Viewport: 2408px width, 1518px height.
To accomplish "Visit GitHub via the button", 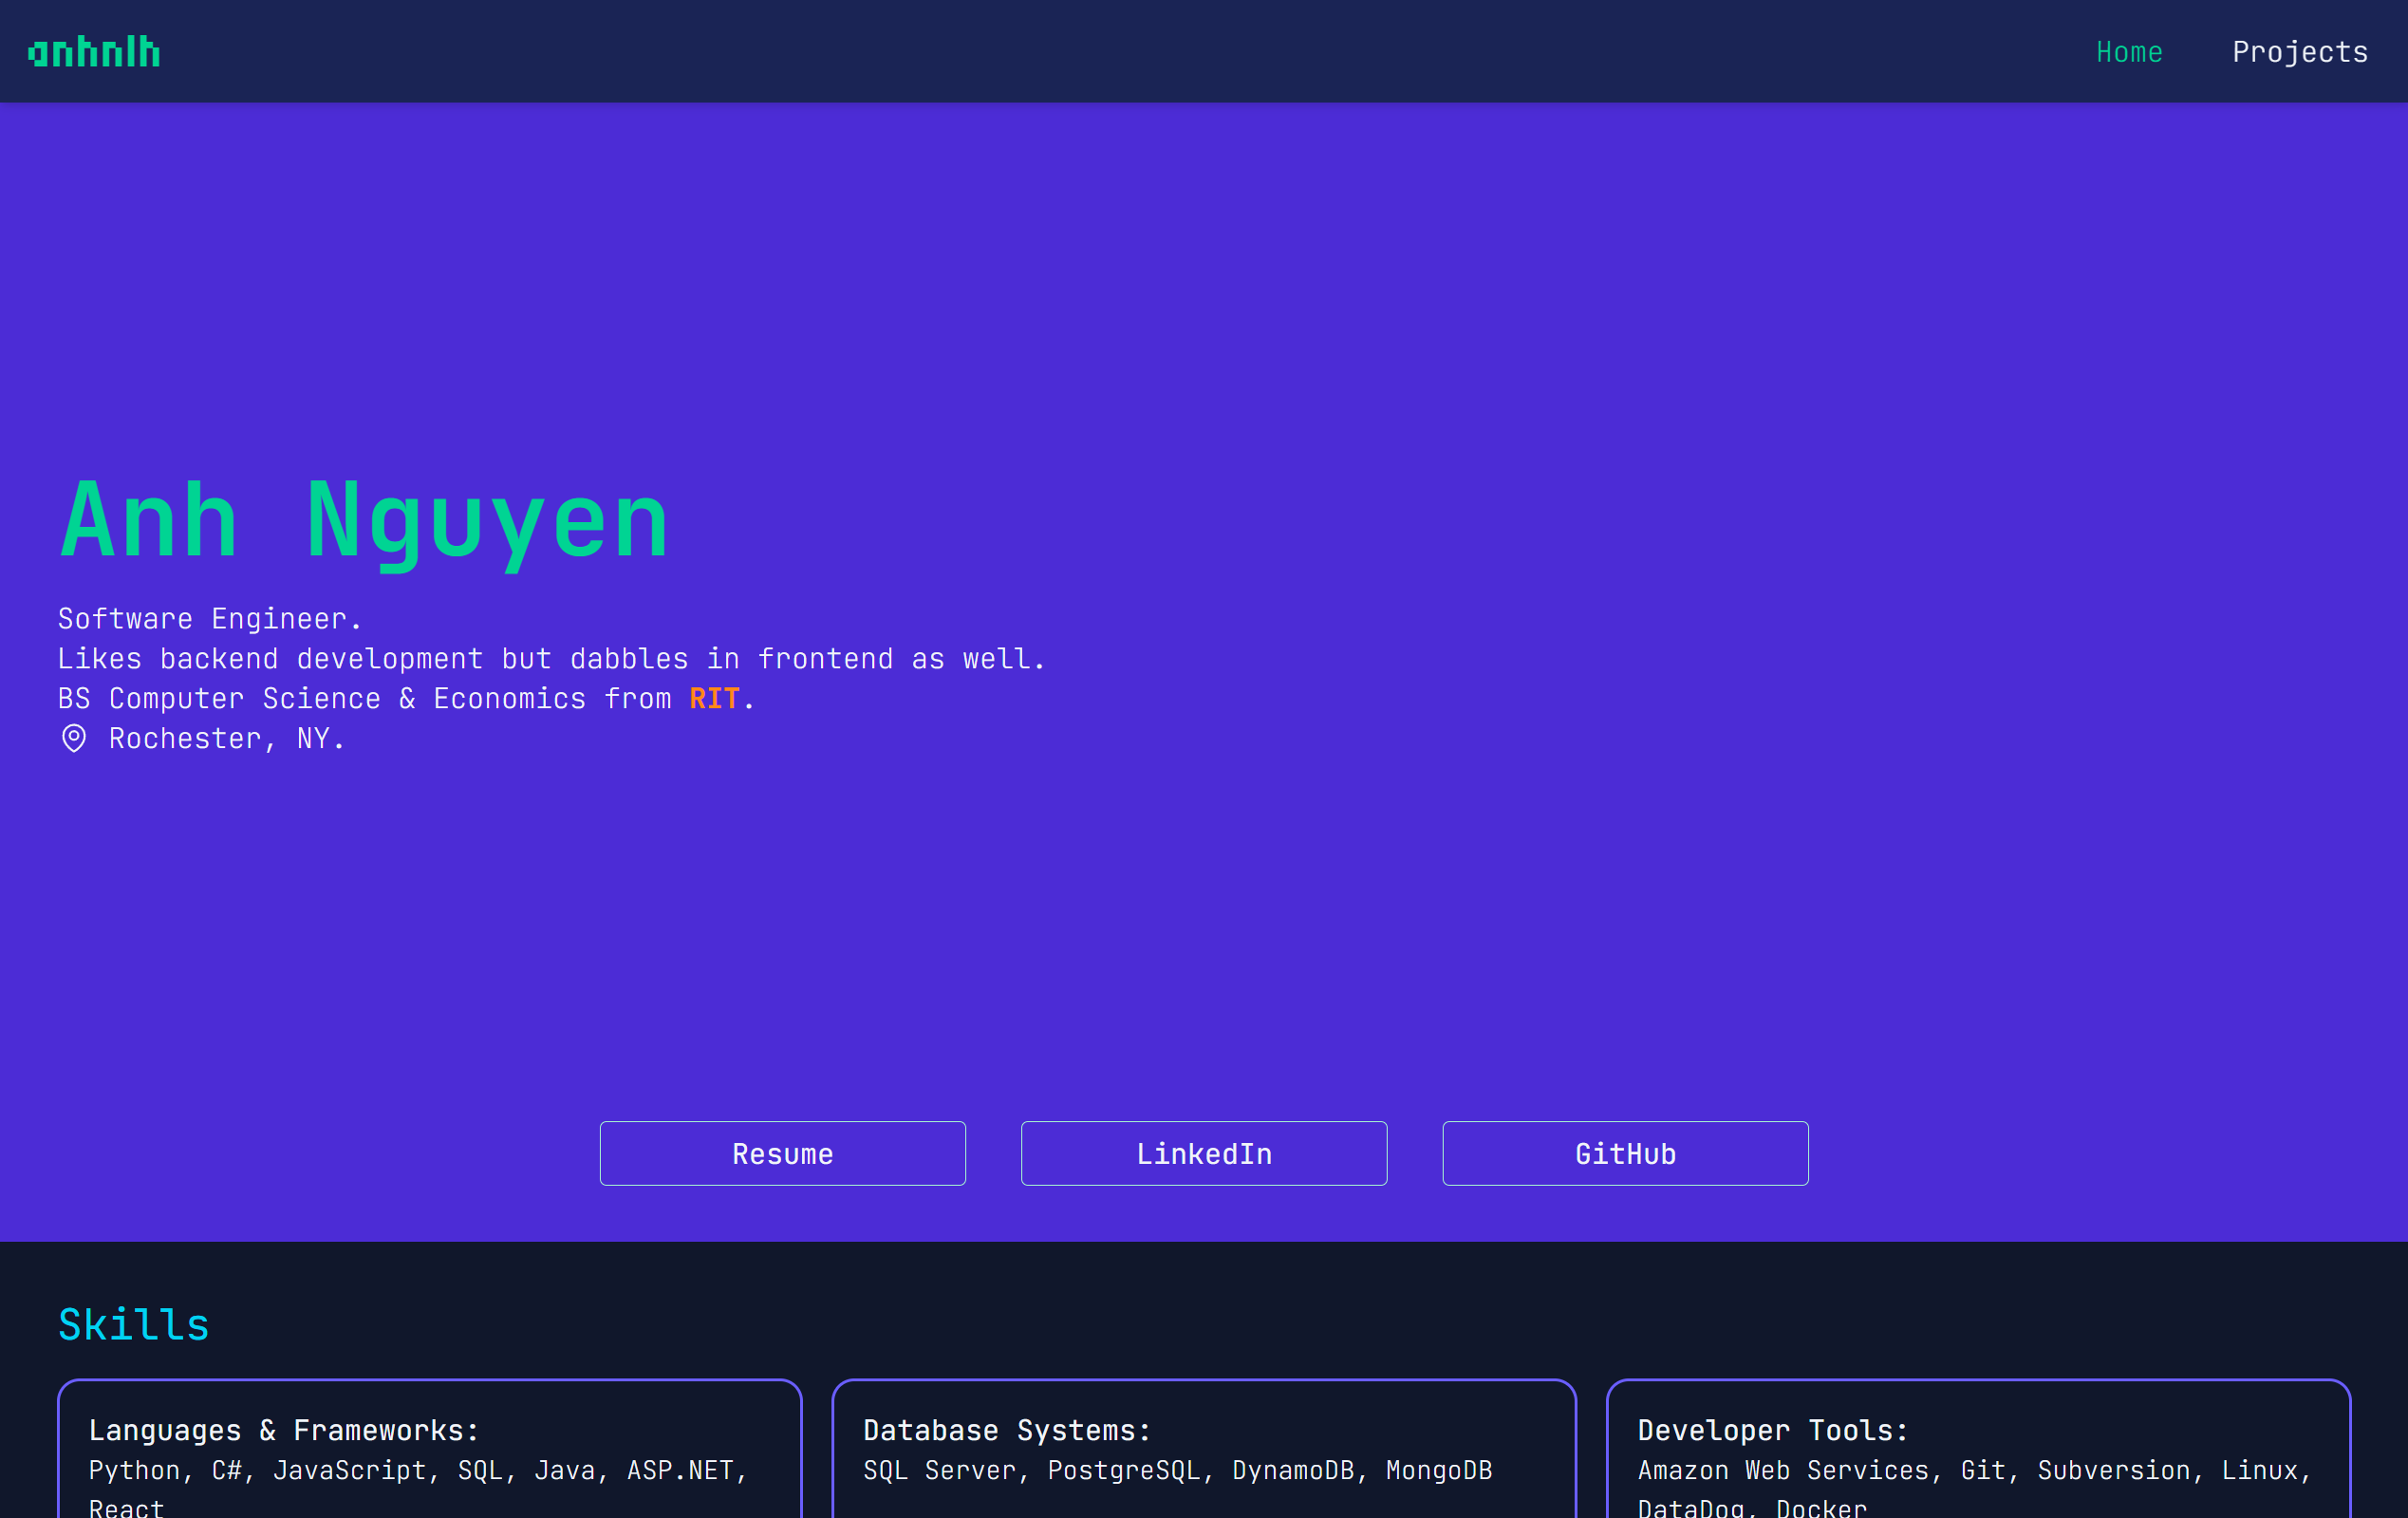I will click(1624, 1153).
